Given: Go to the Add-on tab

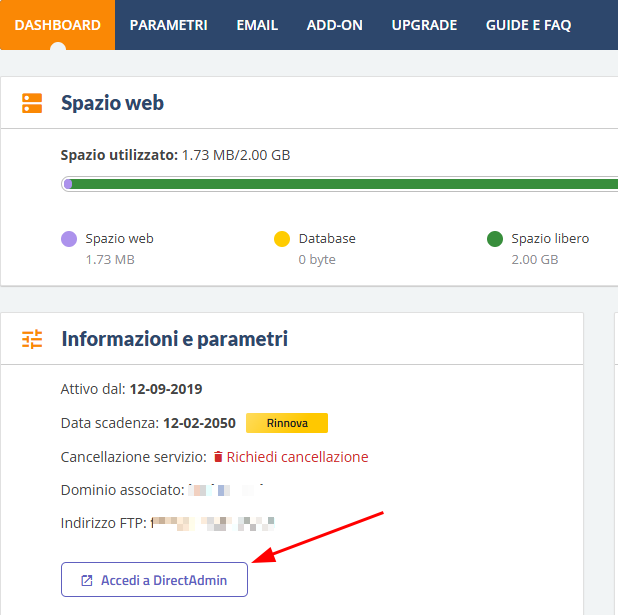Looking at the screenshot, I should [x=334, y=25].
